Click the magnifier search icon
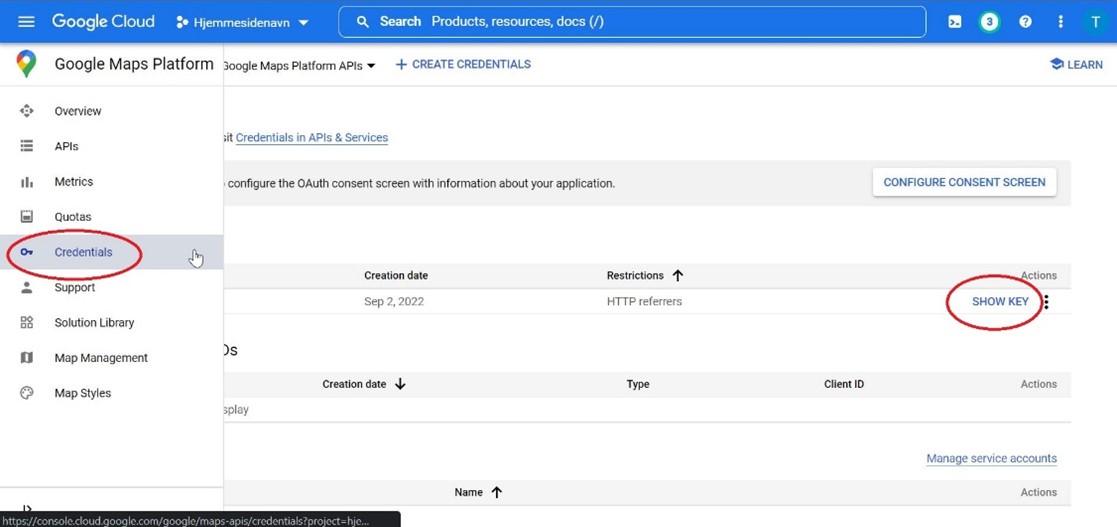Screen dimensions: 1117x527 point(363,22)
